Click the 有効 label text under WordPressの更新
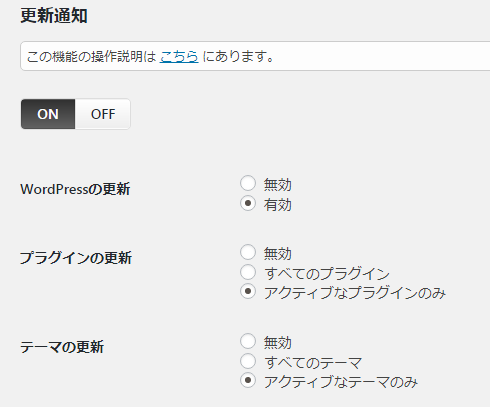490x407 pixels. pos(278,204)
